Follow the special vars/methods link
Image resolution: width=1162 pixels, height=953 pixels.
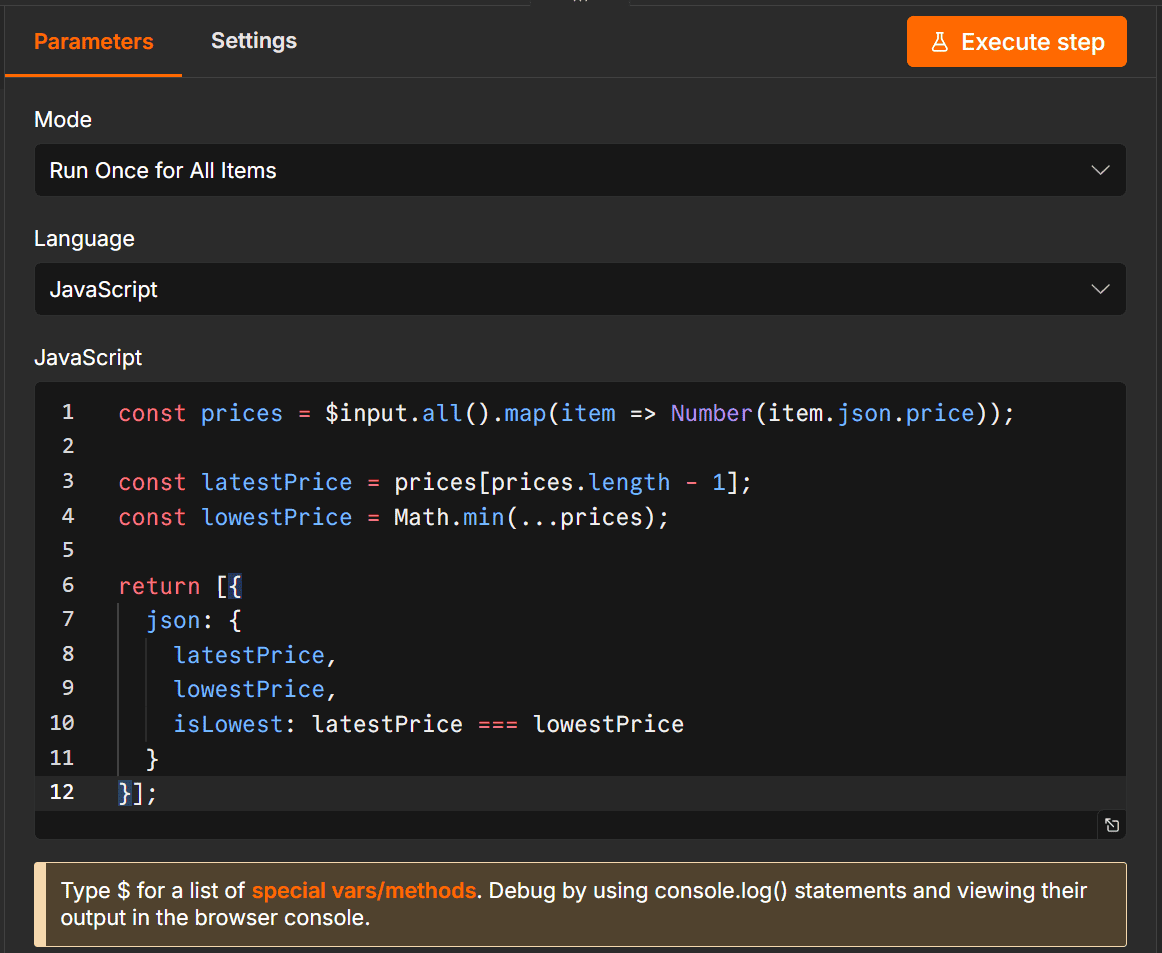coord(363,890)
